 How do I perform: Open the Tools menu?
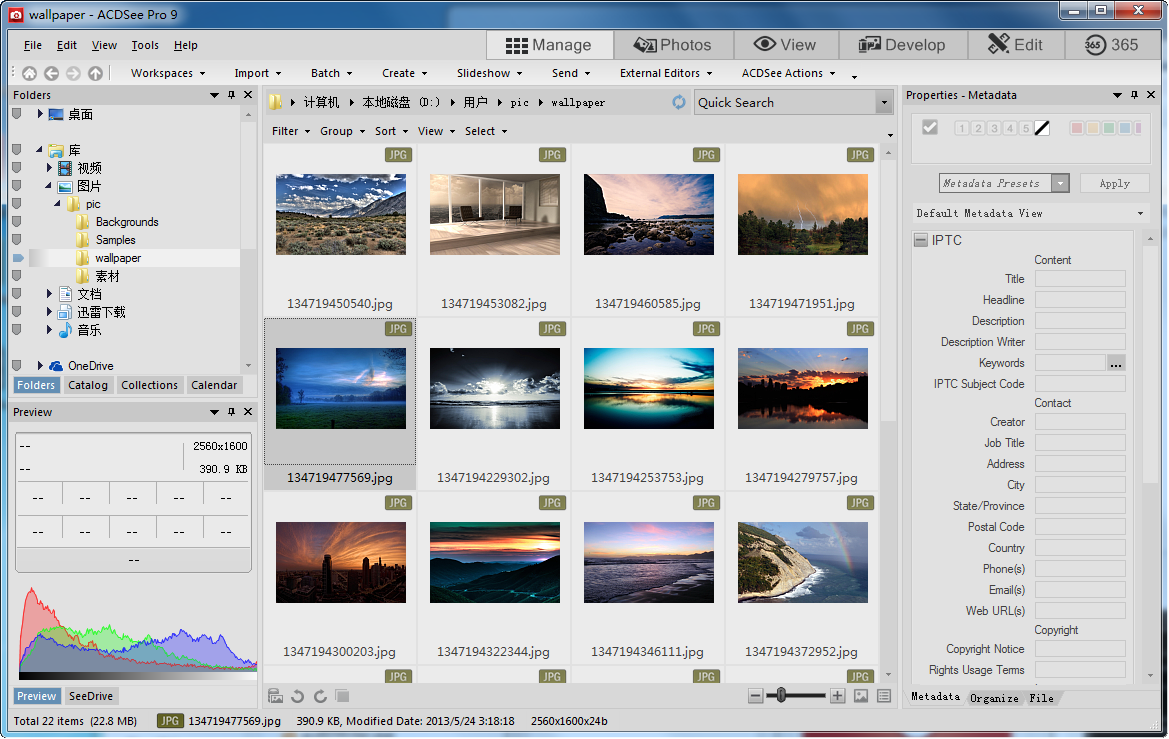(145, 45)
